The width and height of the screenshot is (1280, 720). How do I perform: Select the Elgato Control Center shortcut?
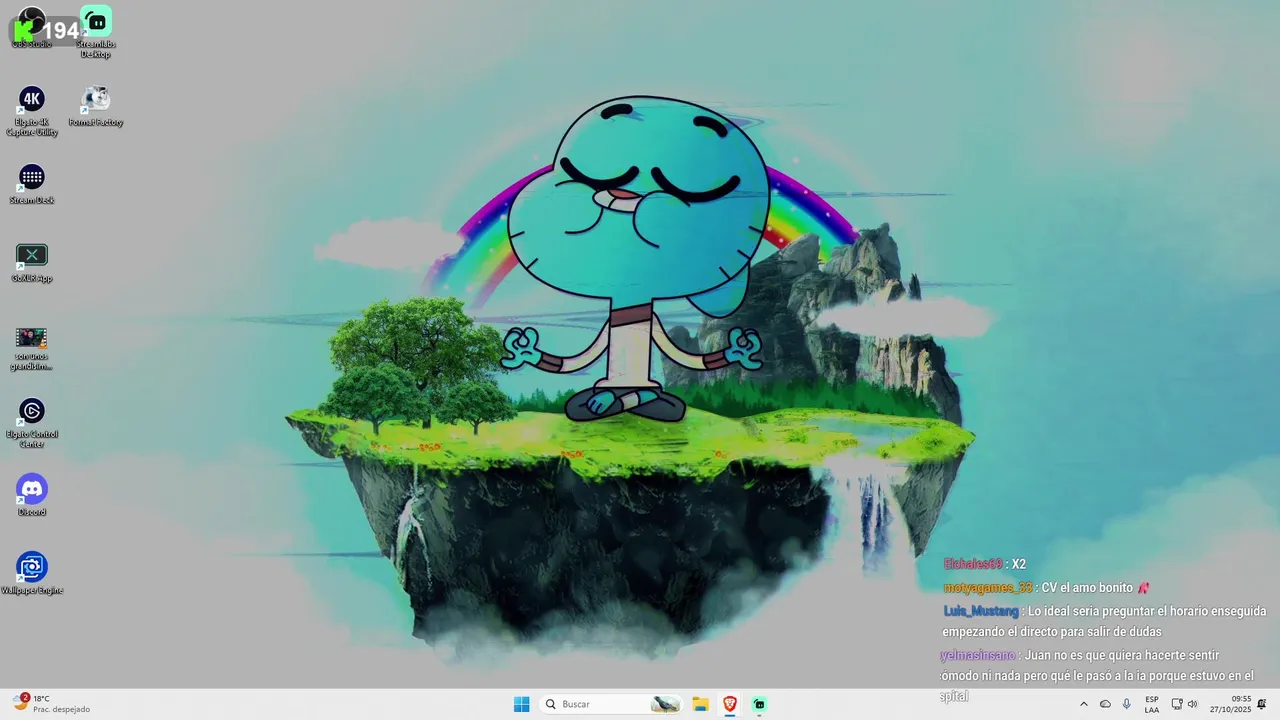point(32,423)
